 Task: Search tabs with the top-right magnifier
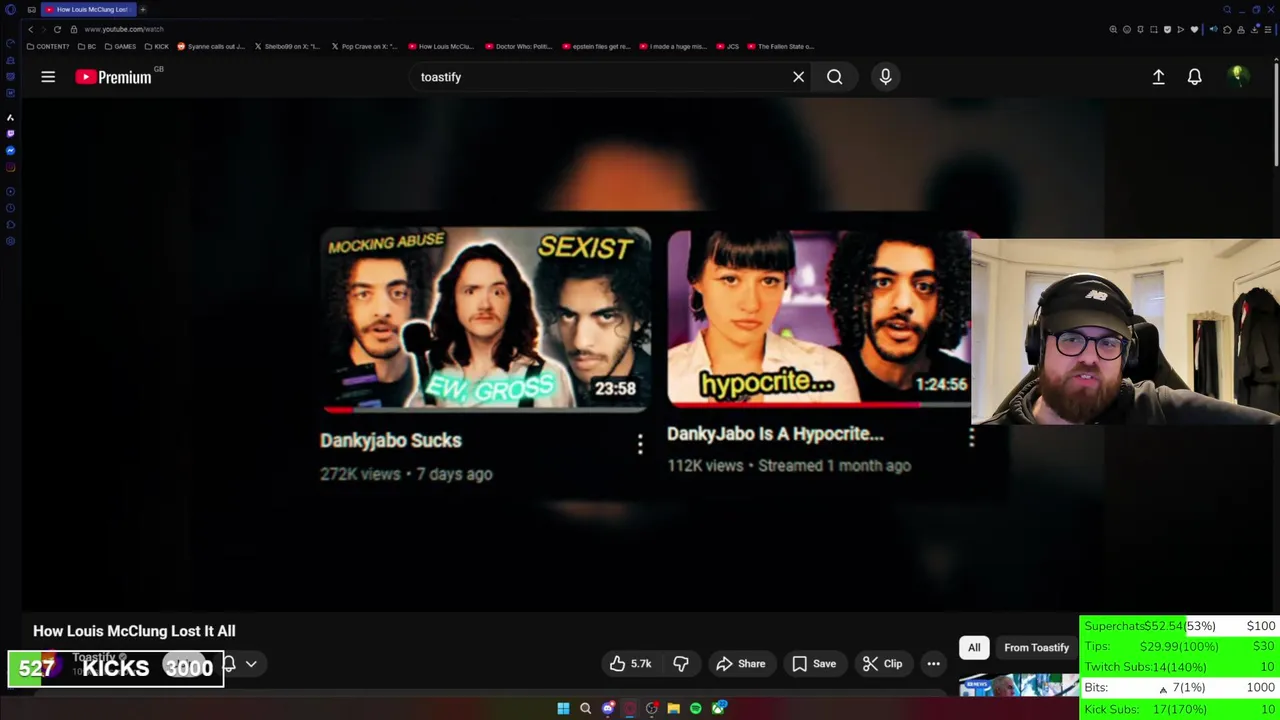pos(1227,10)
